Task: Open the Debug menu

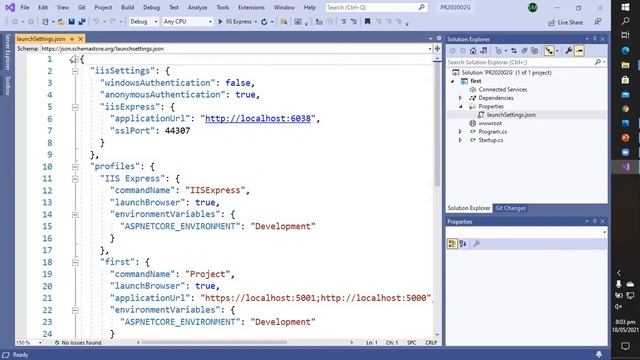Action: tap(151, 7)
